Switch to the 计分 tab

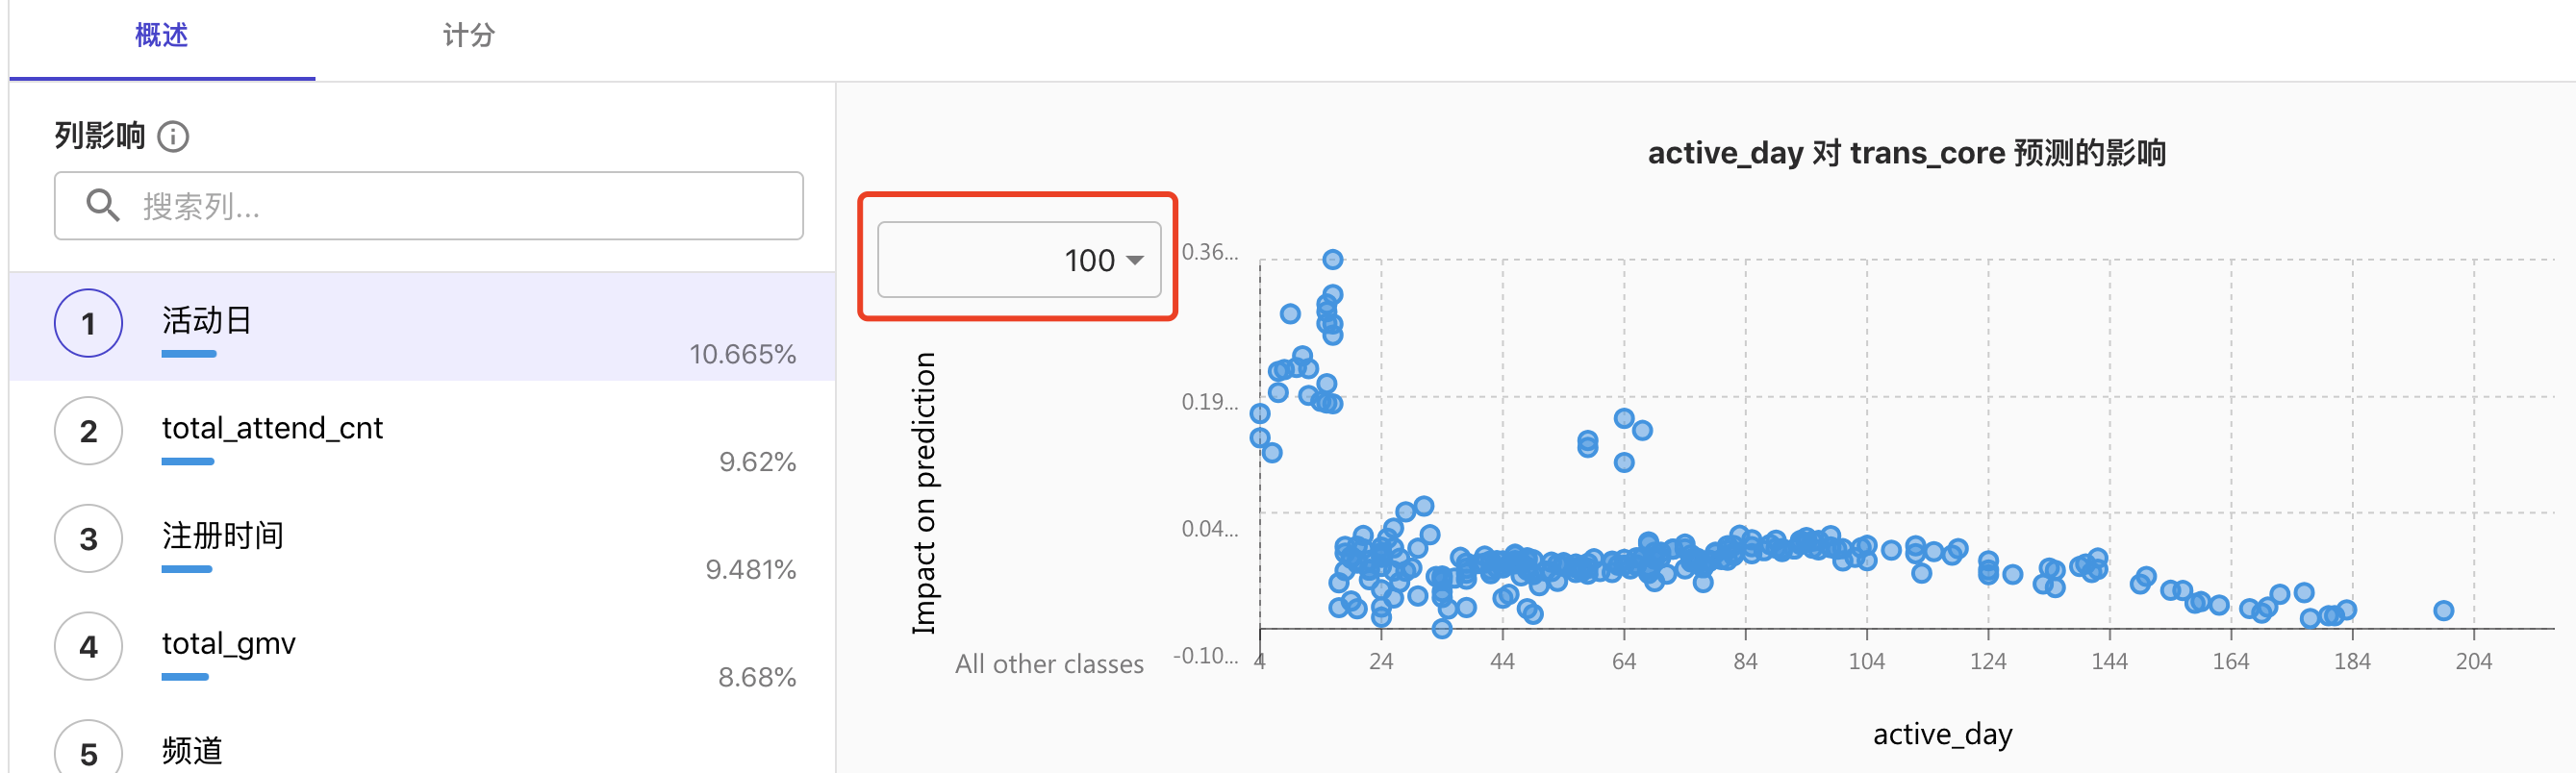coord(468,36)
